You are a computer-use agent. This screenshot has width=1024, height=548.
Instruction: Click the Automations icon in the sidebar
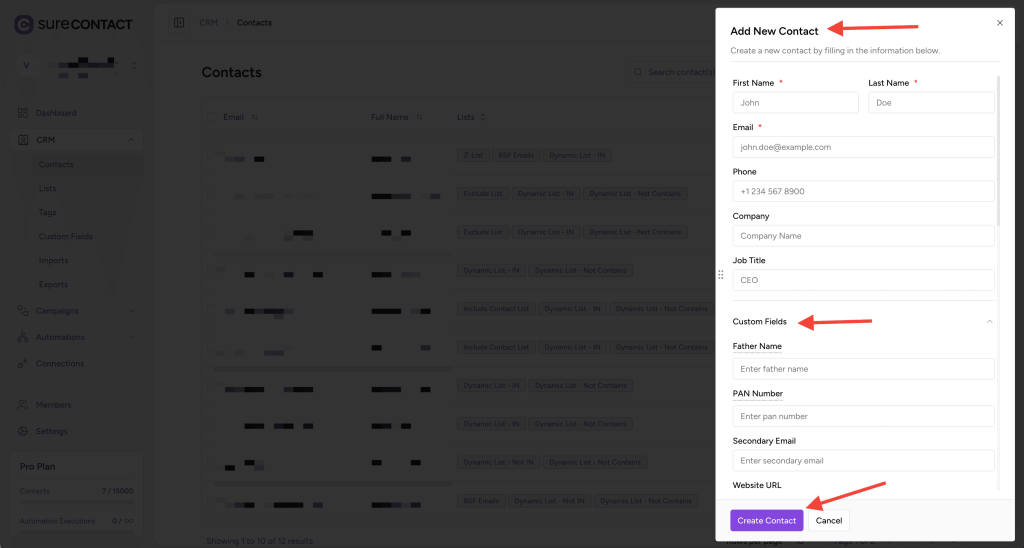point(23,337)
